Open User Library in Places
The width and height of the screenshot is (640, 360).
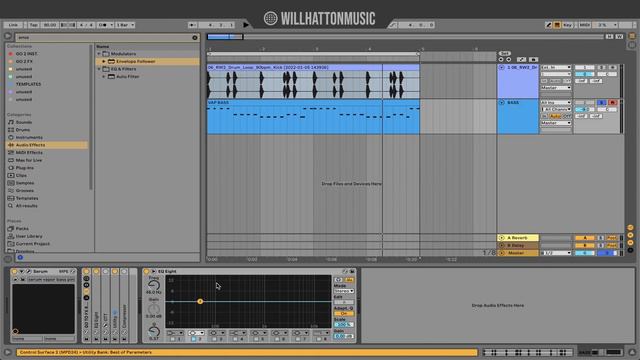click(29, 236)
